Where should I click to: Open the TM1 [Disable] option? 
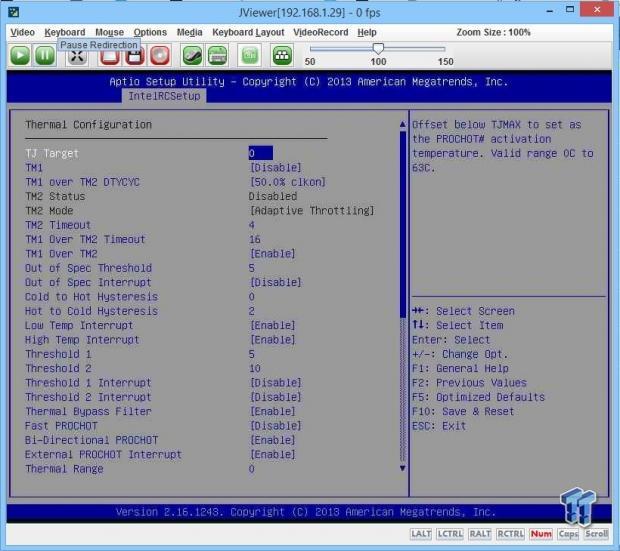click(x=276, y=168)
